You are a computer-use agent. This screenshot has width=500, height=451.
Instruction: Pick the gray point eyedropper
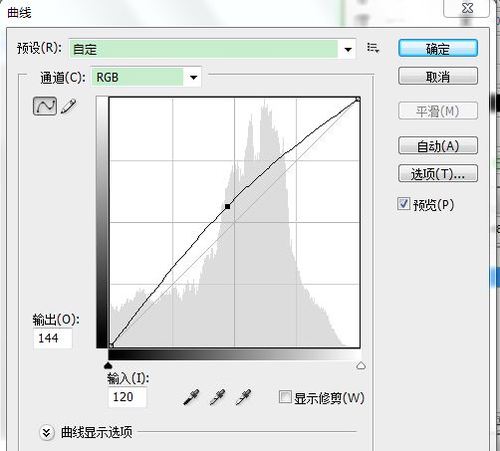point(217,397)
